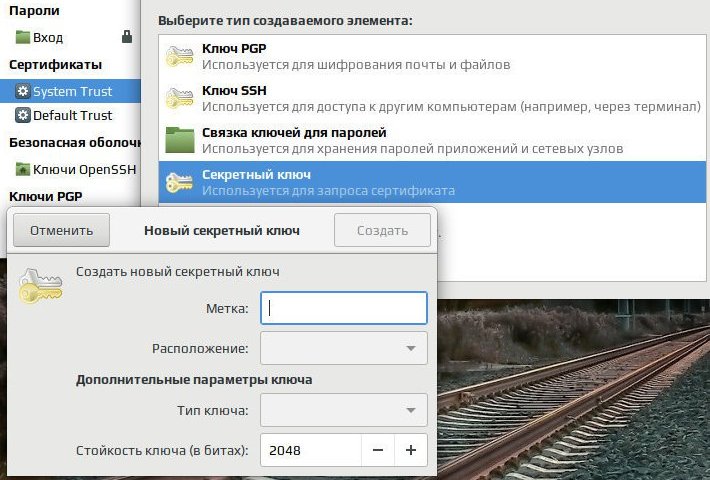Open the Тип ключа dropdown
Viewport: 710px width, 480px height.
coord(344,410)
